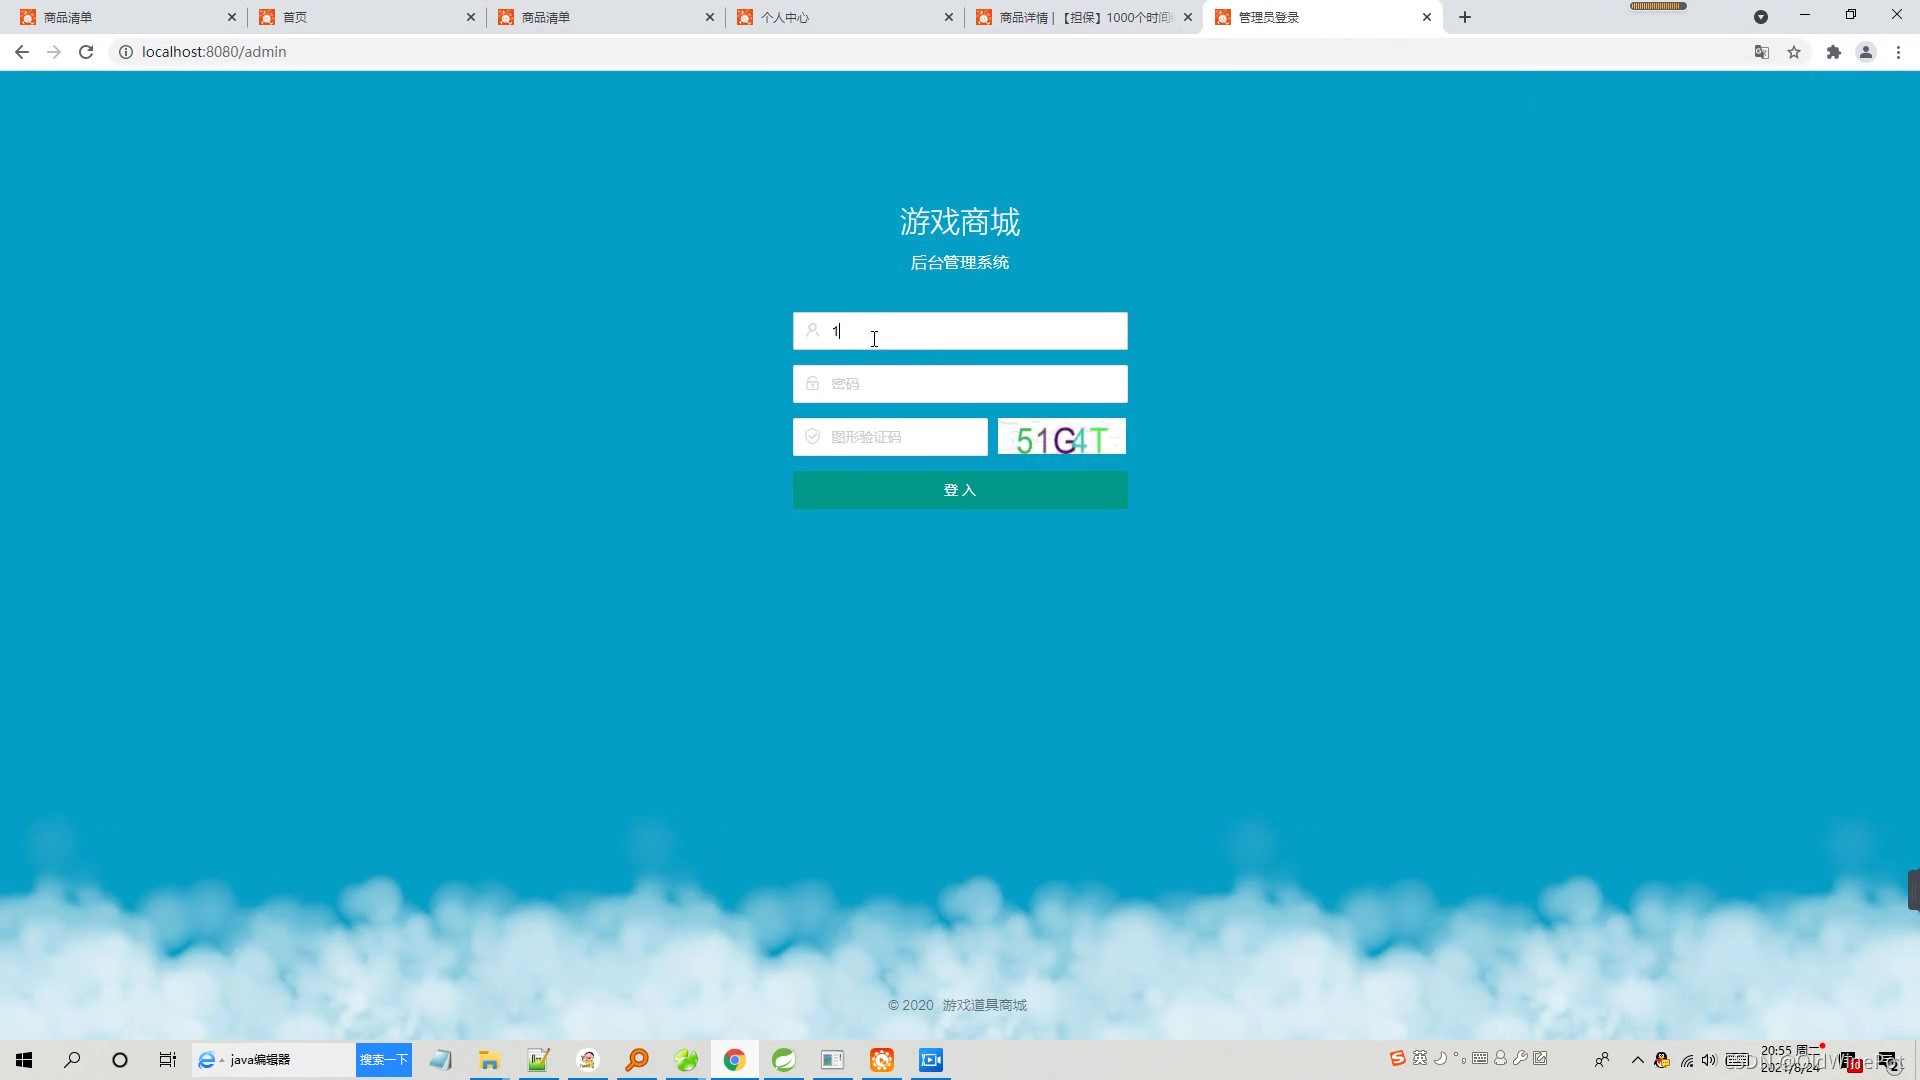
Task: Refresh the captcha image 51G4T
Action: click(1061, 437)
